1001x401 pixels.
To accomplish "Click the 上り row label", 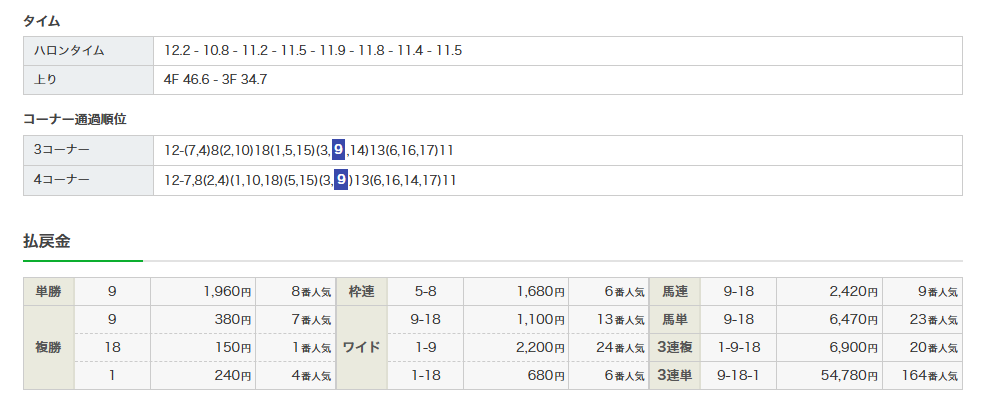I will click(46, 79).
